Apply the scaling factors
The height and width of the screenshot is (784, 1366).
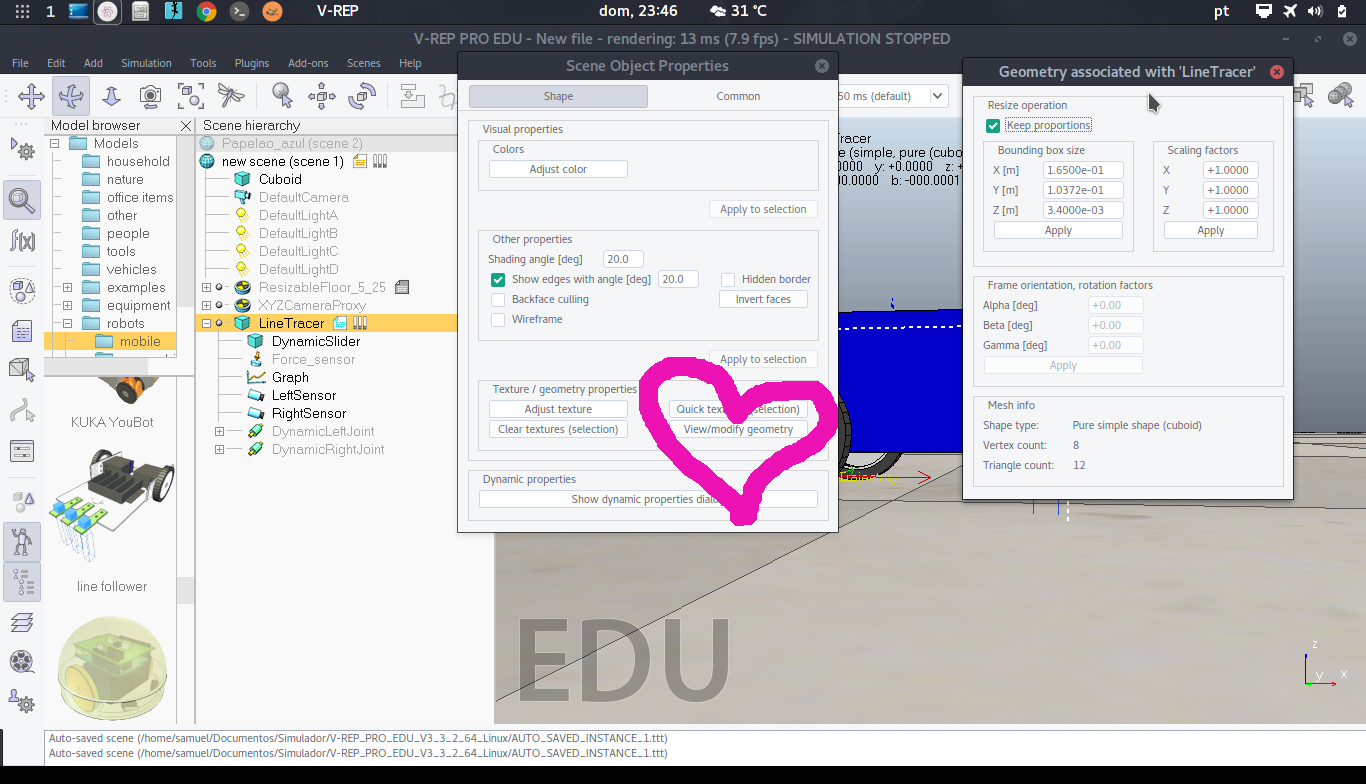pyautogui.click(x=1211, y=230)
